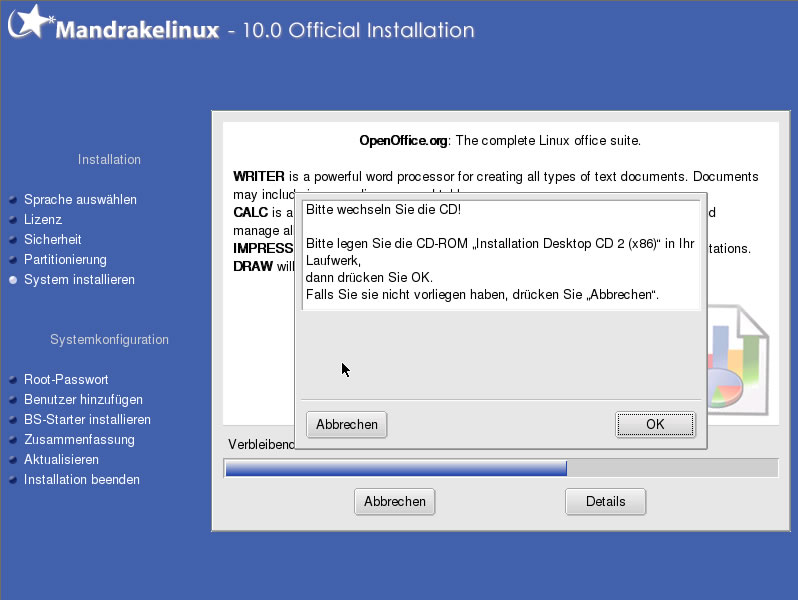Screen dimensions: 798x600
Task: Open the Details button
Action: [x=605, y=502]
